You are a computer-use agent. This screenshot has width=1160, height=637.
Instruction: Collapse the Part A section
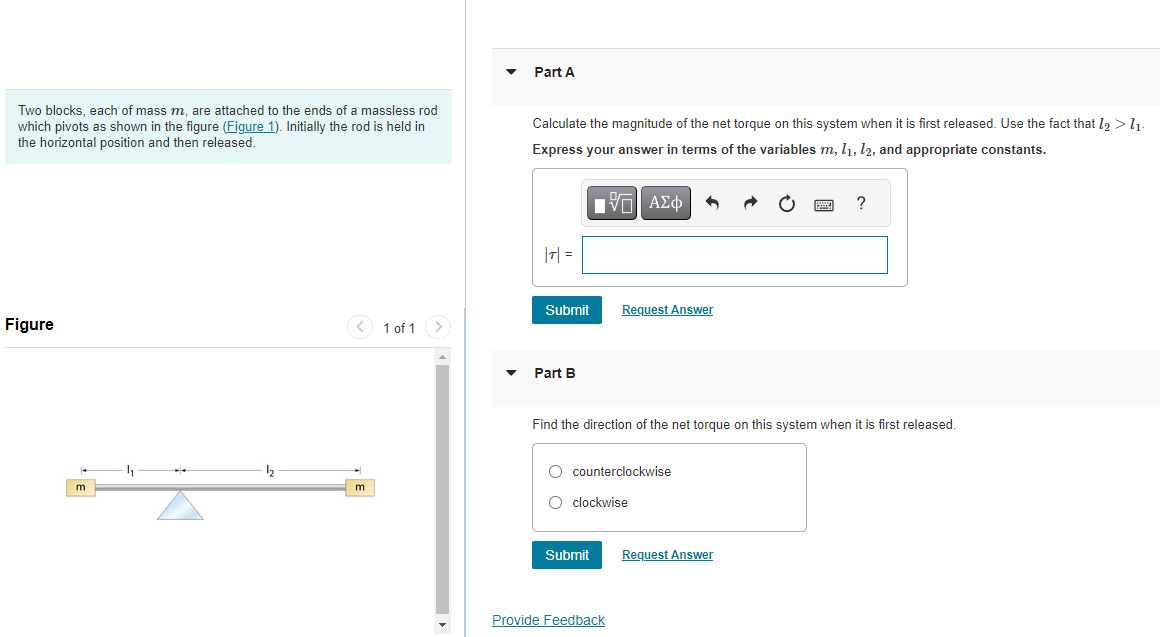point(510,71)
